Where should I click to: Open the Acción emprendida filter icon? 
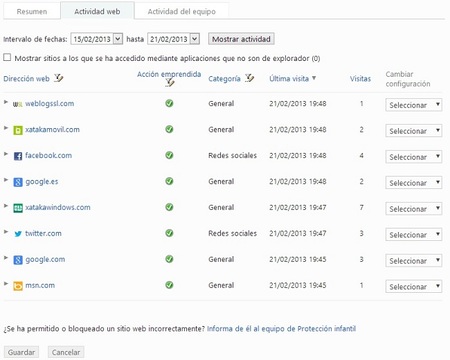(x=170, y=82)
